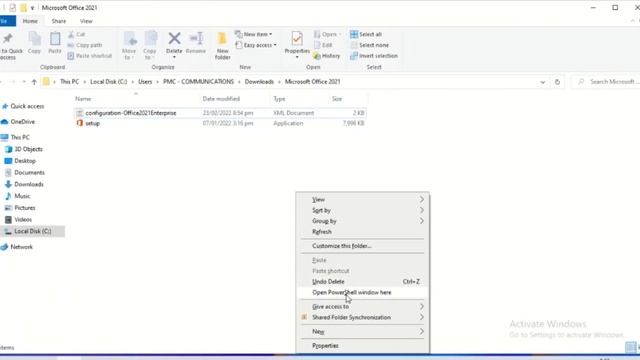Choose Open PowerShell window here
The width and height of the screenshot is (640, 360).
point(362,292)
